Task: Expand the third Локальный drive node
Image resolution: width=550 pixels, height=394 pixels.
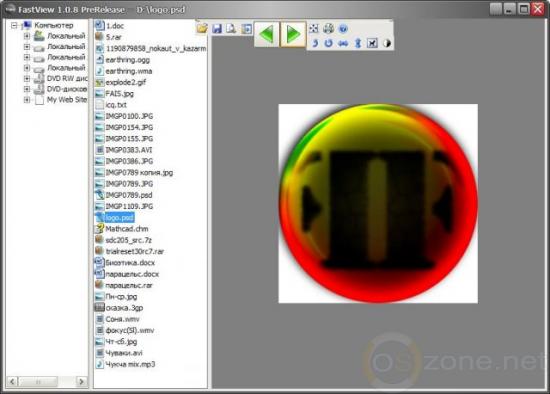Action: [x=27, y=57]
